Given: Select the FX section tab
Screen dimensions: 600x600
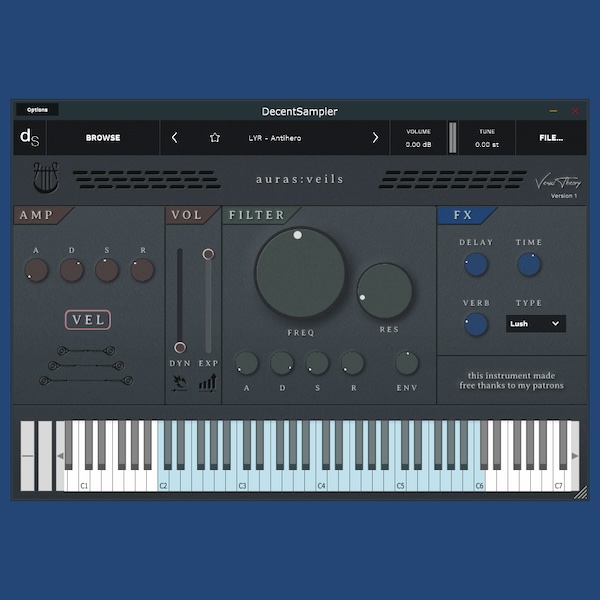Looking at the screenshot, I should coord(467,215).
